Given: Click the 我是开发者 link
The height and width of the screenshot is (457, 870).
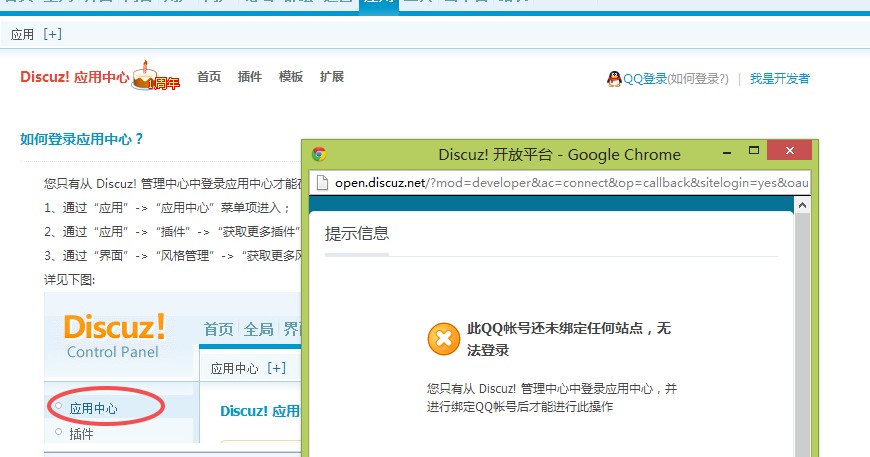Looking at the screenshot, I should point(780,79).
